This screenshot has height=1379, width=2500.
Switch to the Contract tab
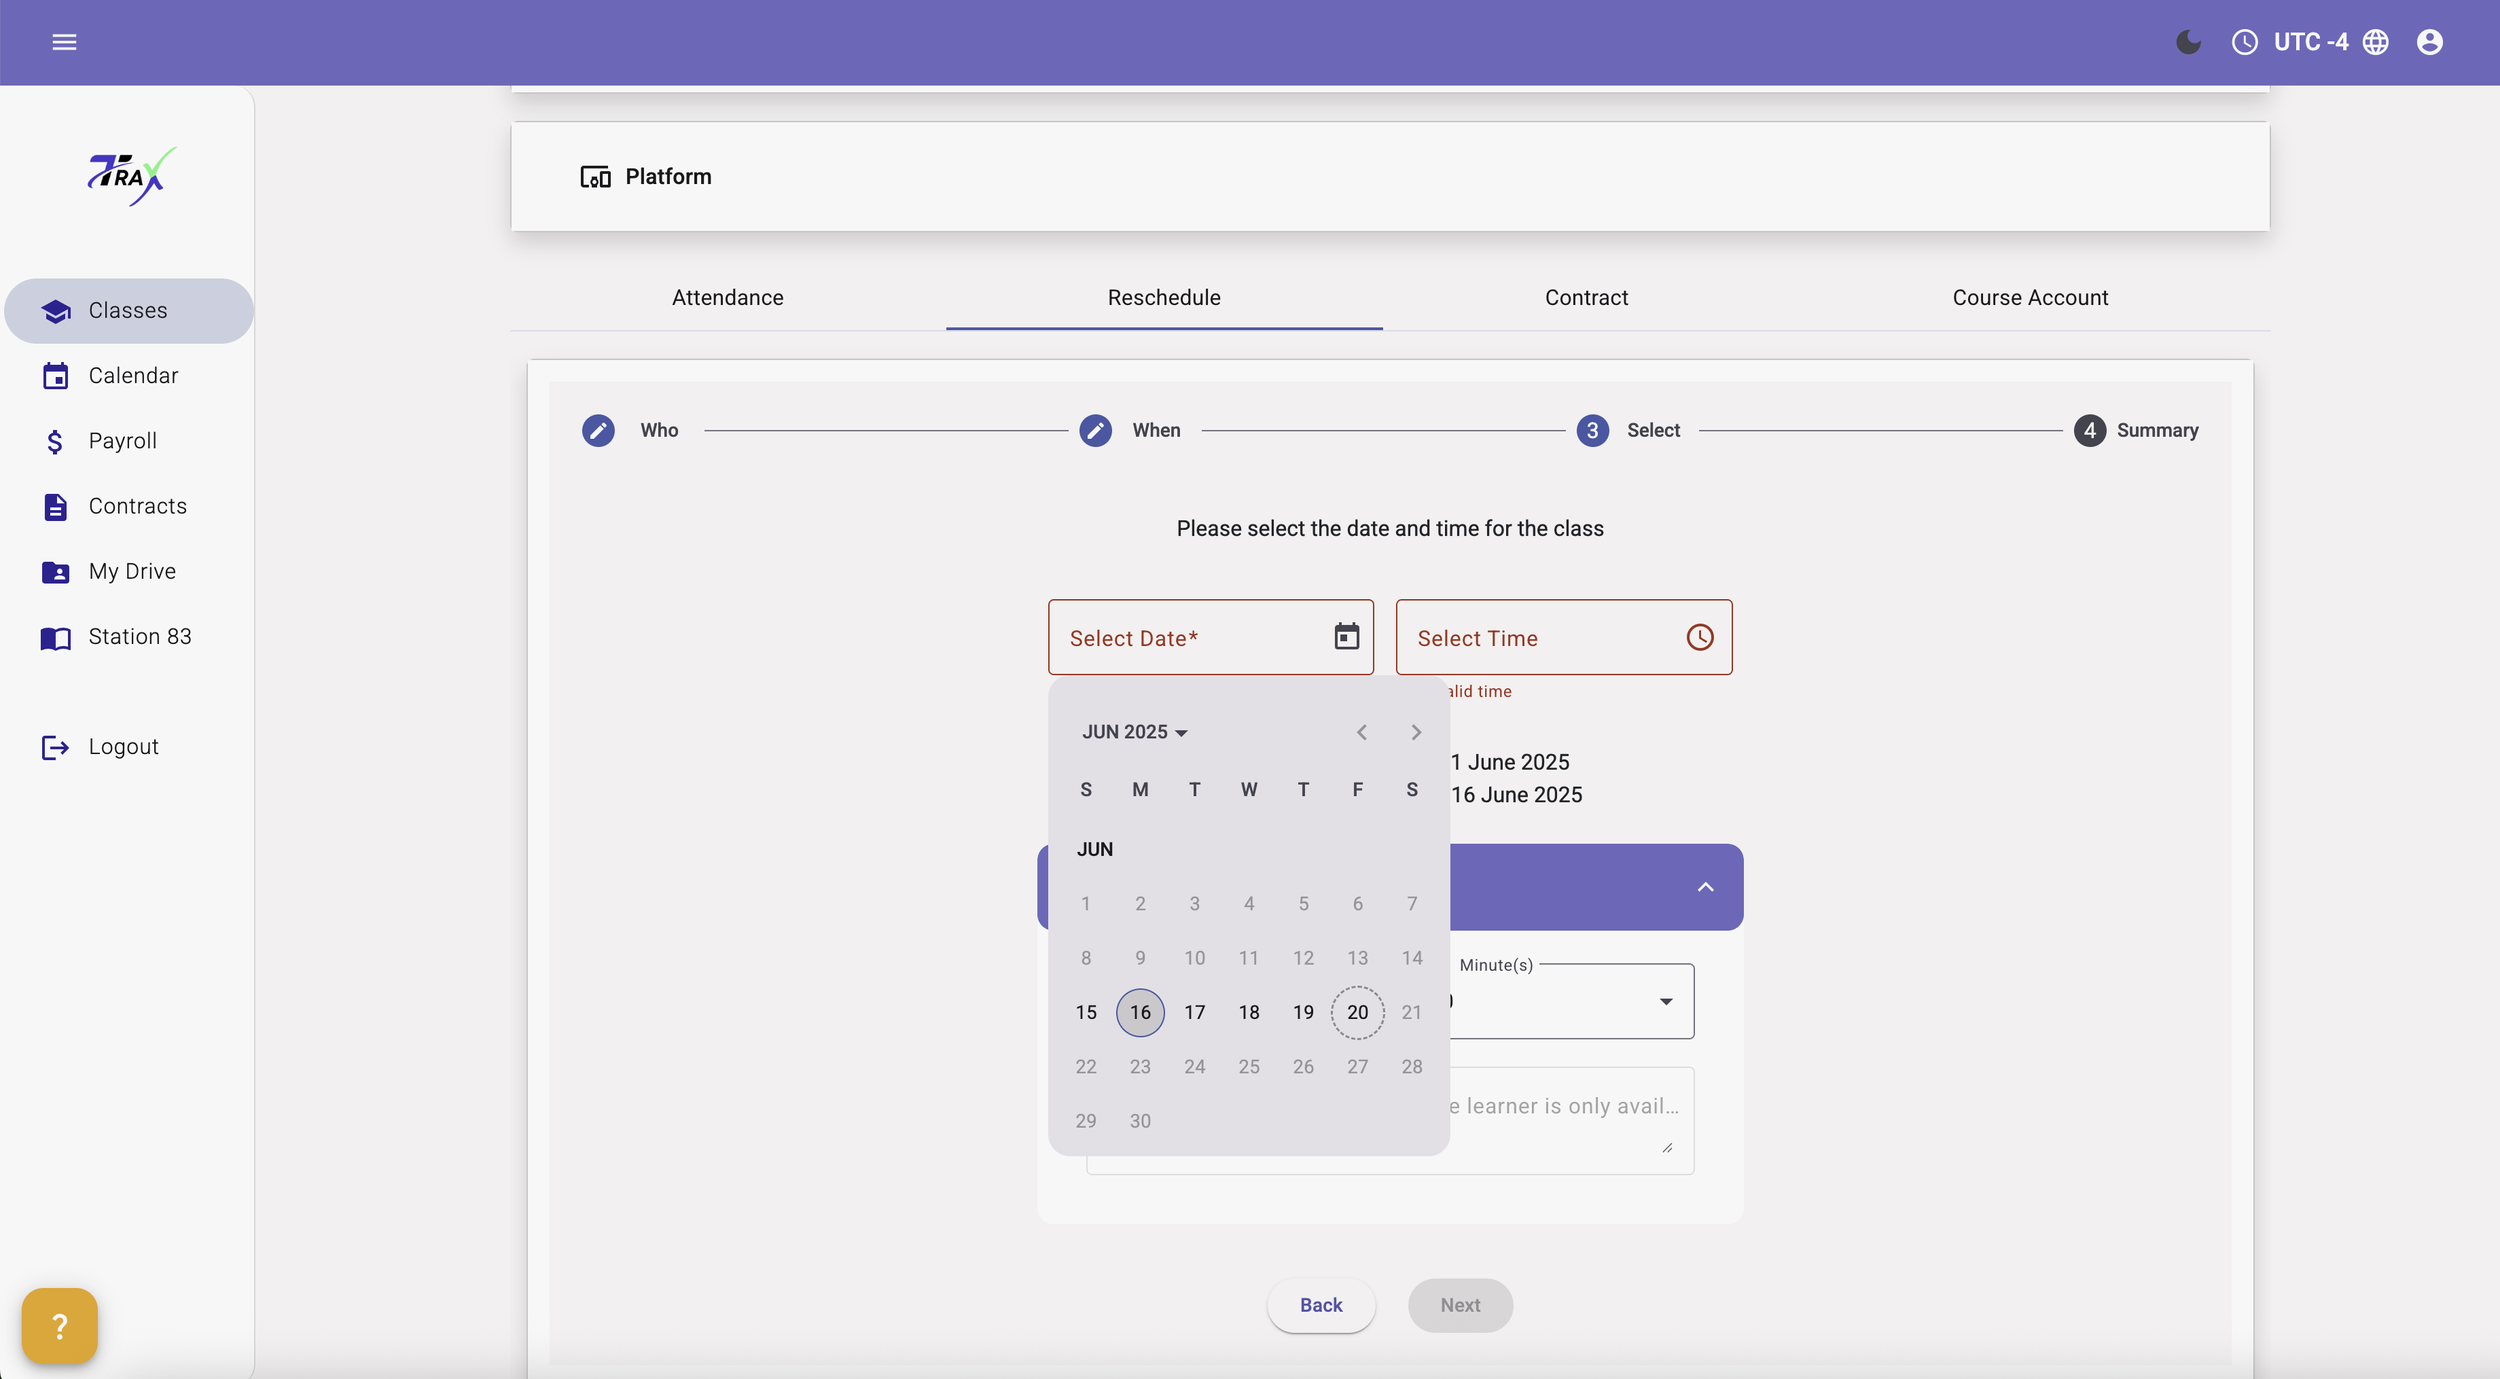pyautogui.click(x=1585, y=297)
